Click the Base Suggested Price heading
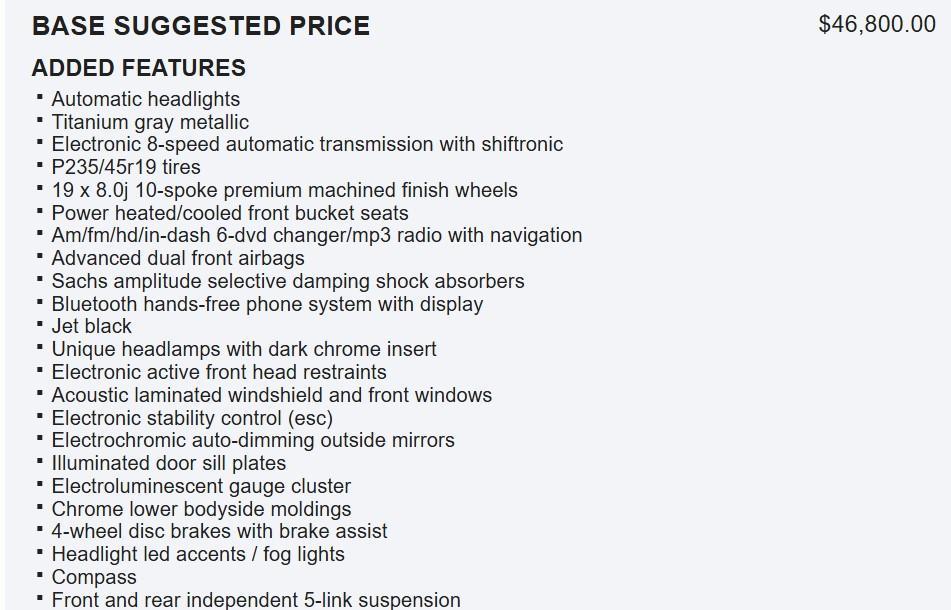The image size is (951, 610). click(201, 26)
